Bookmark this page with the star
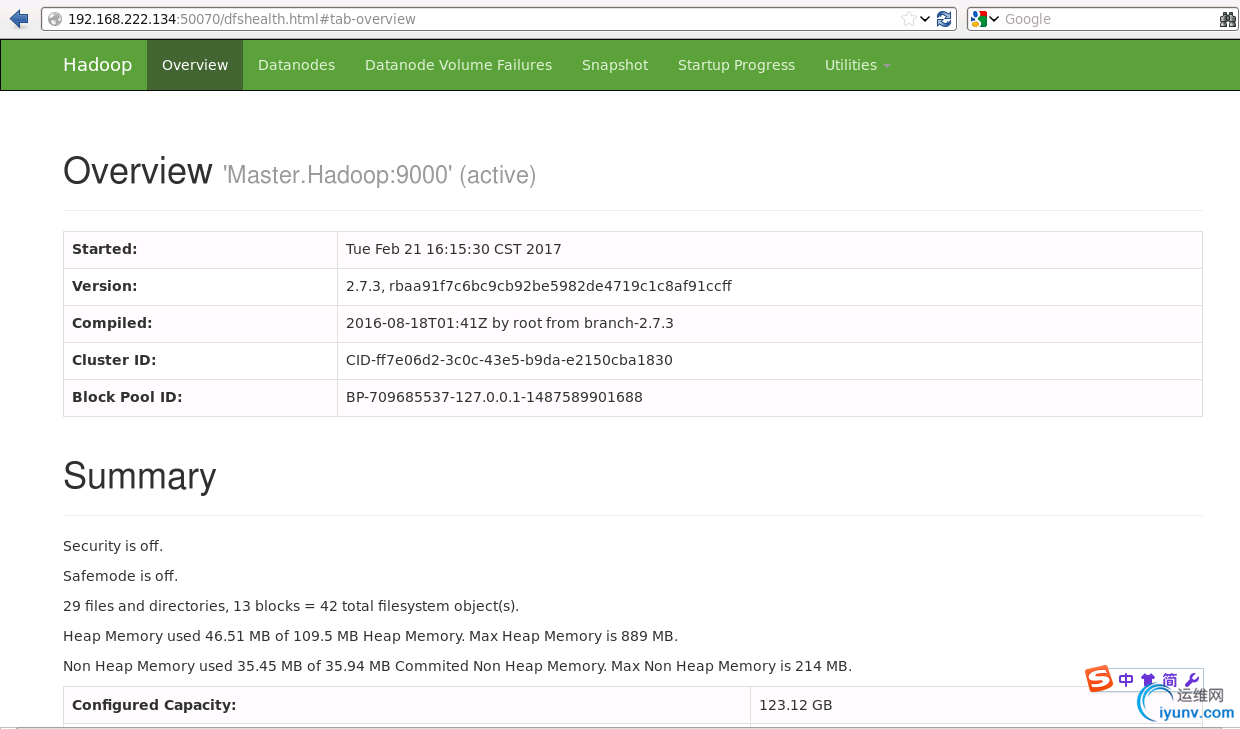The height and width of the screenshot is (729, 1240). tap(908, 19)
